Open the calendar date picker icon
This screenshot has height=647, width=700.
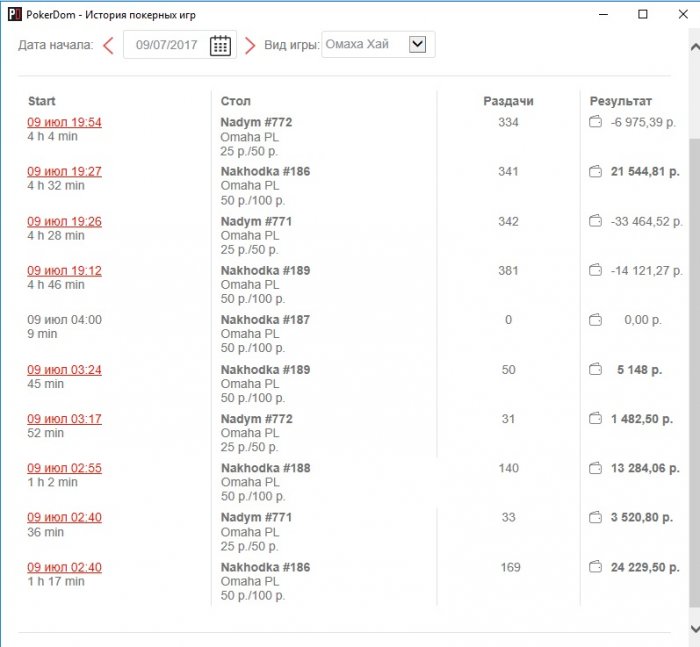pos(220,45)
